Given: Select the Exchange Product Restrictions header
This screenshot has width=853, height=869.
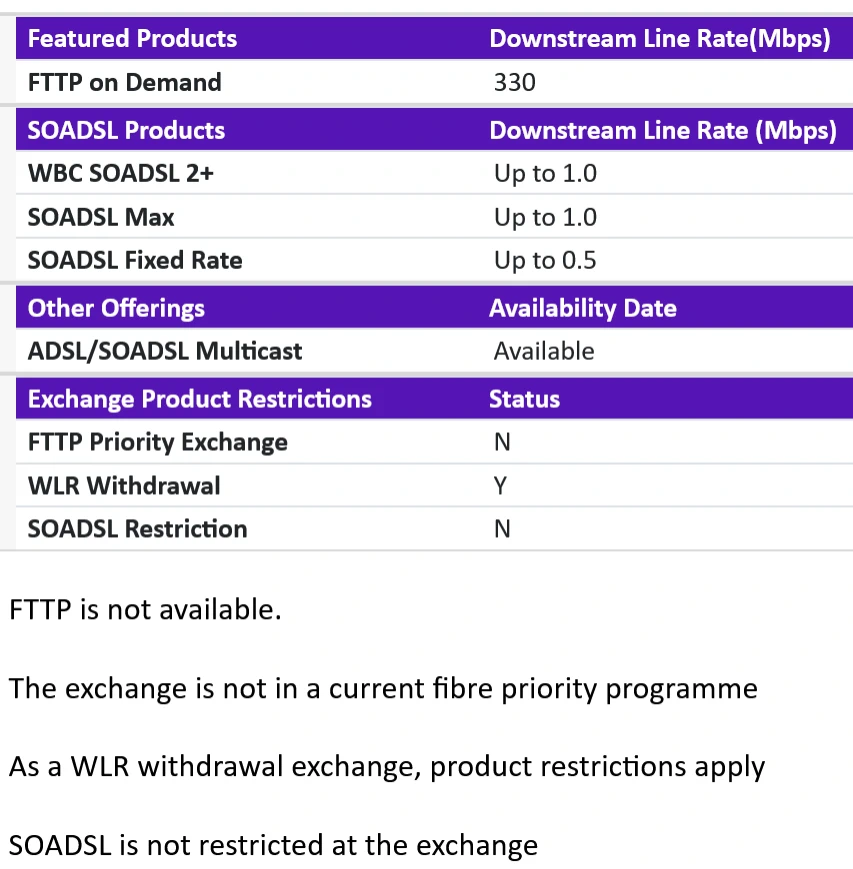Looking at the screenshot, I should 199,399.
